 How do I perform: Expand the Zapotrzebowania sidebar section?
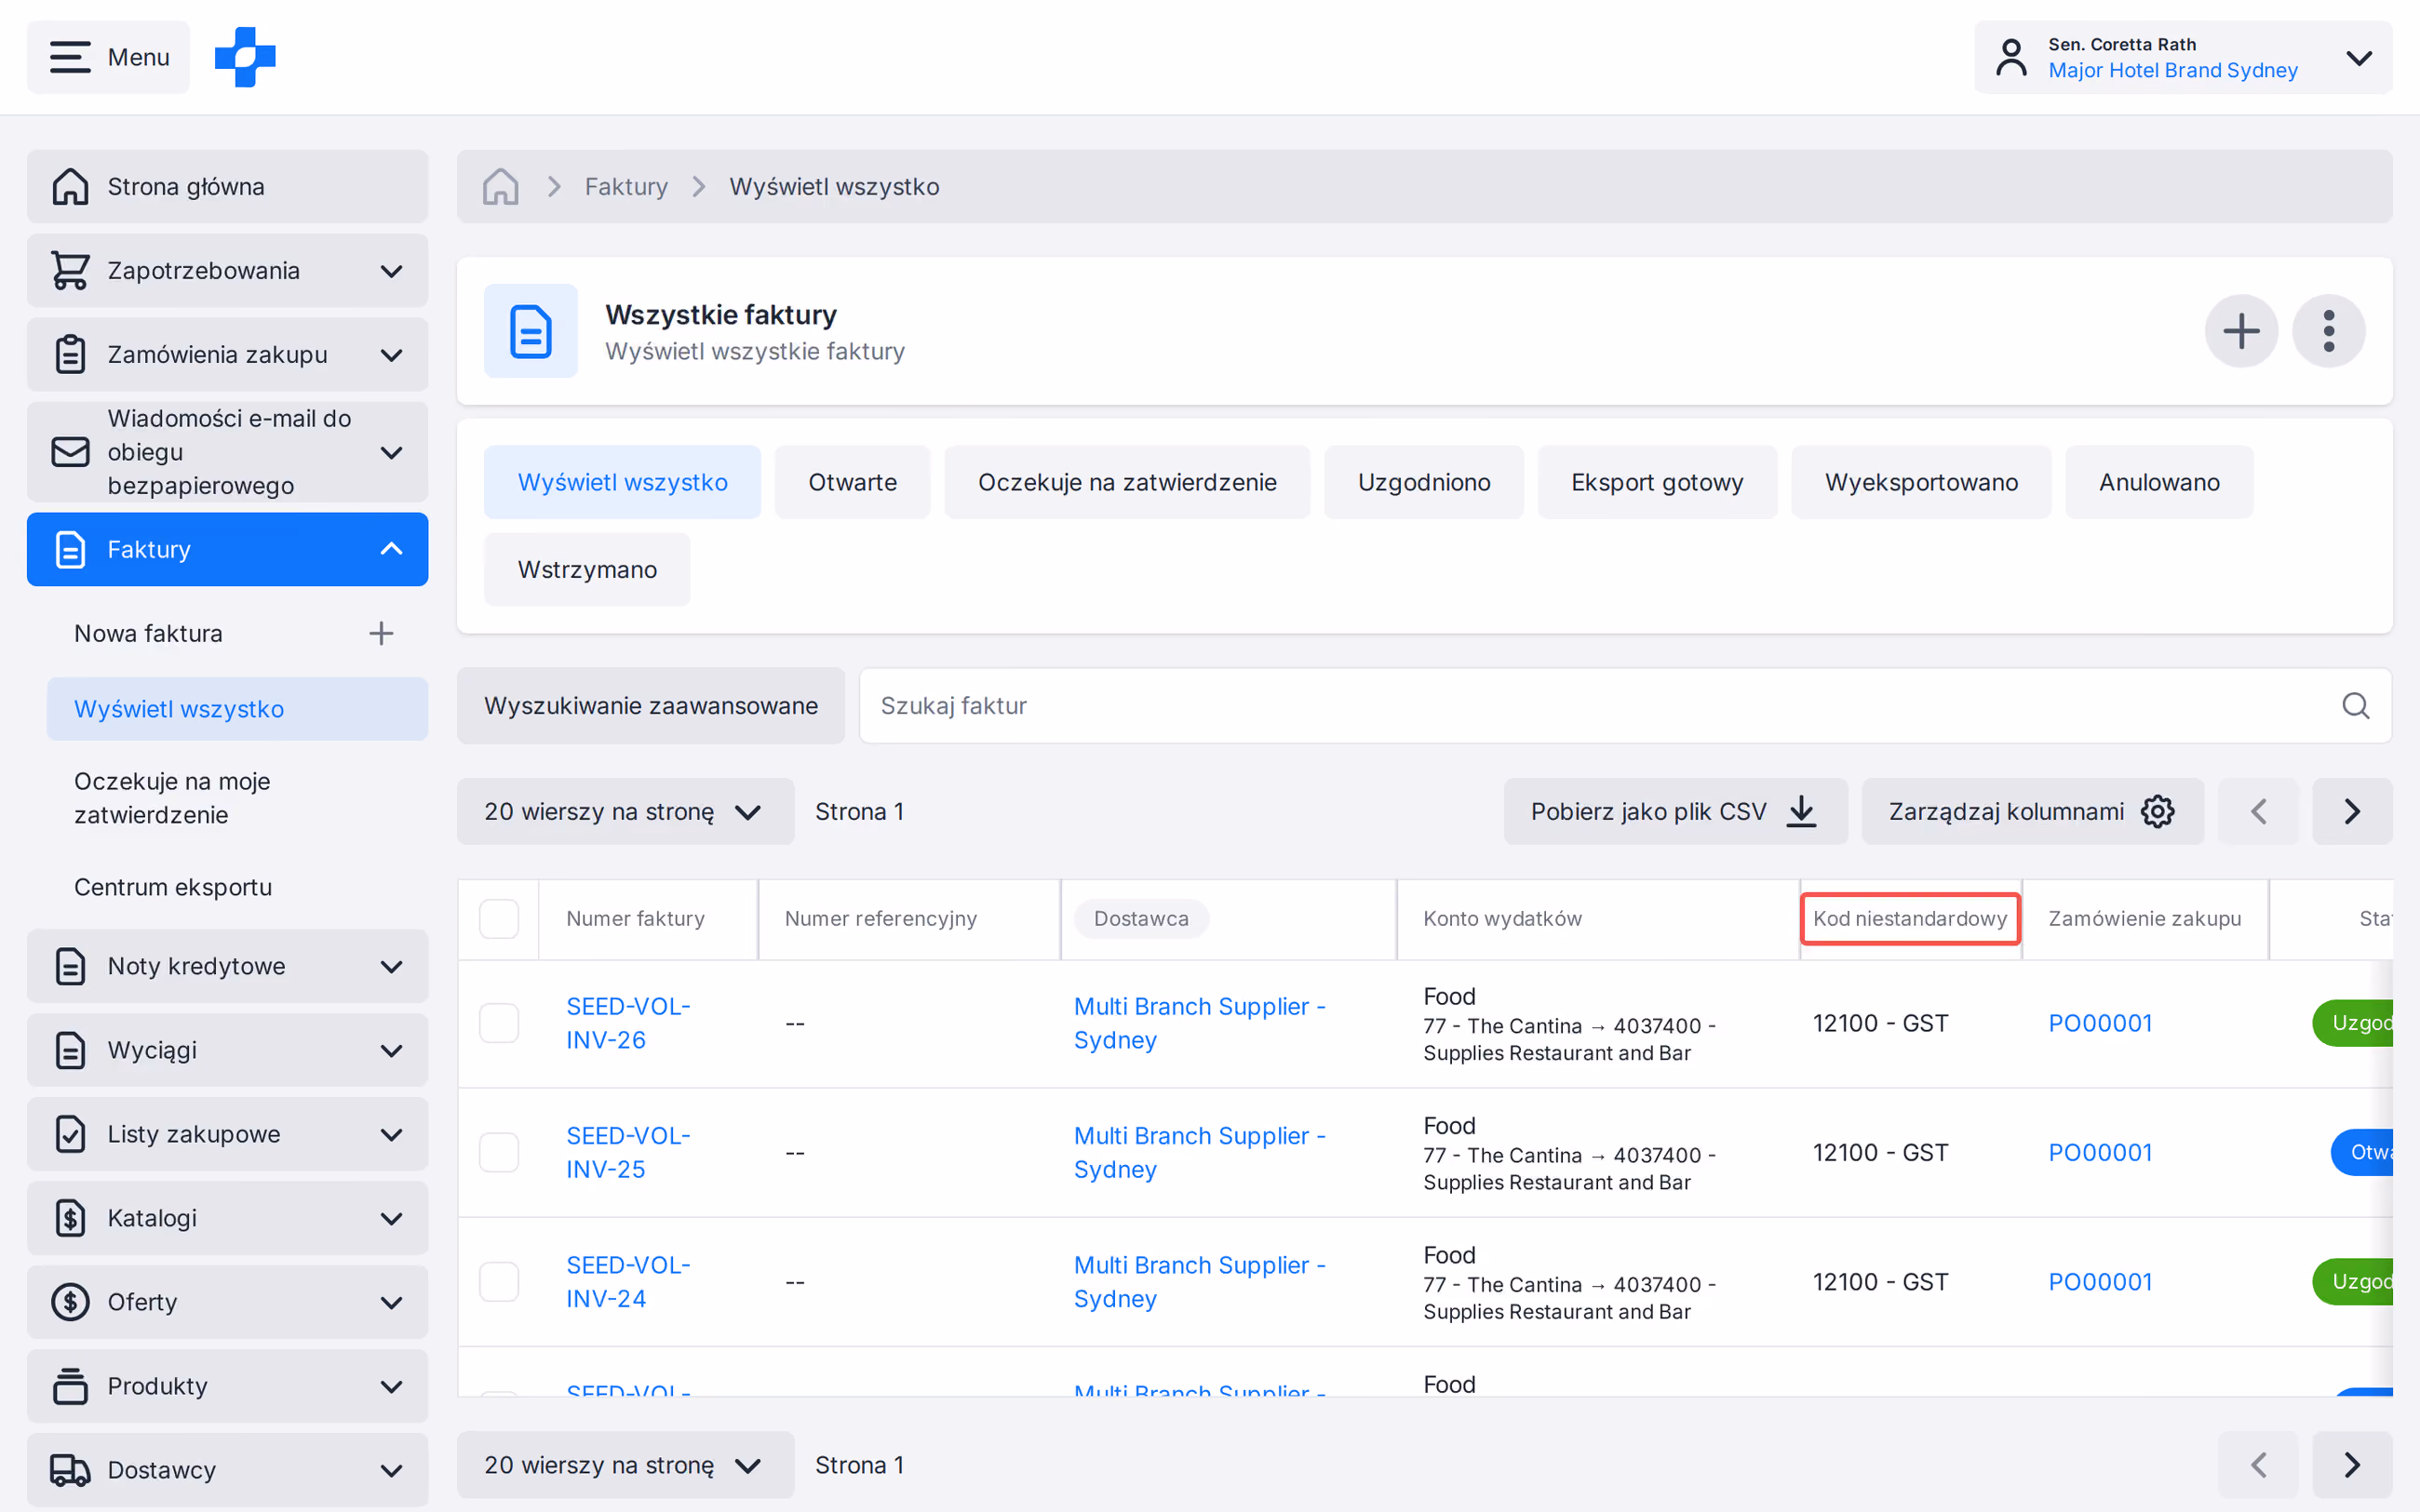point(228,271)
